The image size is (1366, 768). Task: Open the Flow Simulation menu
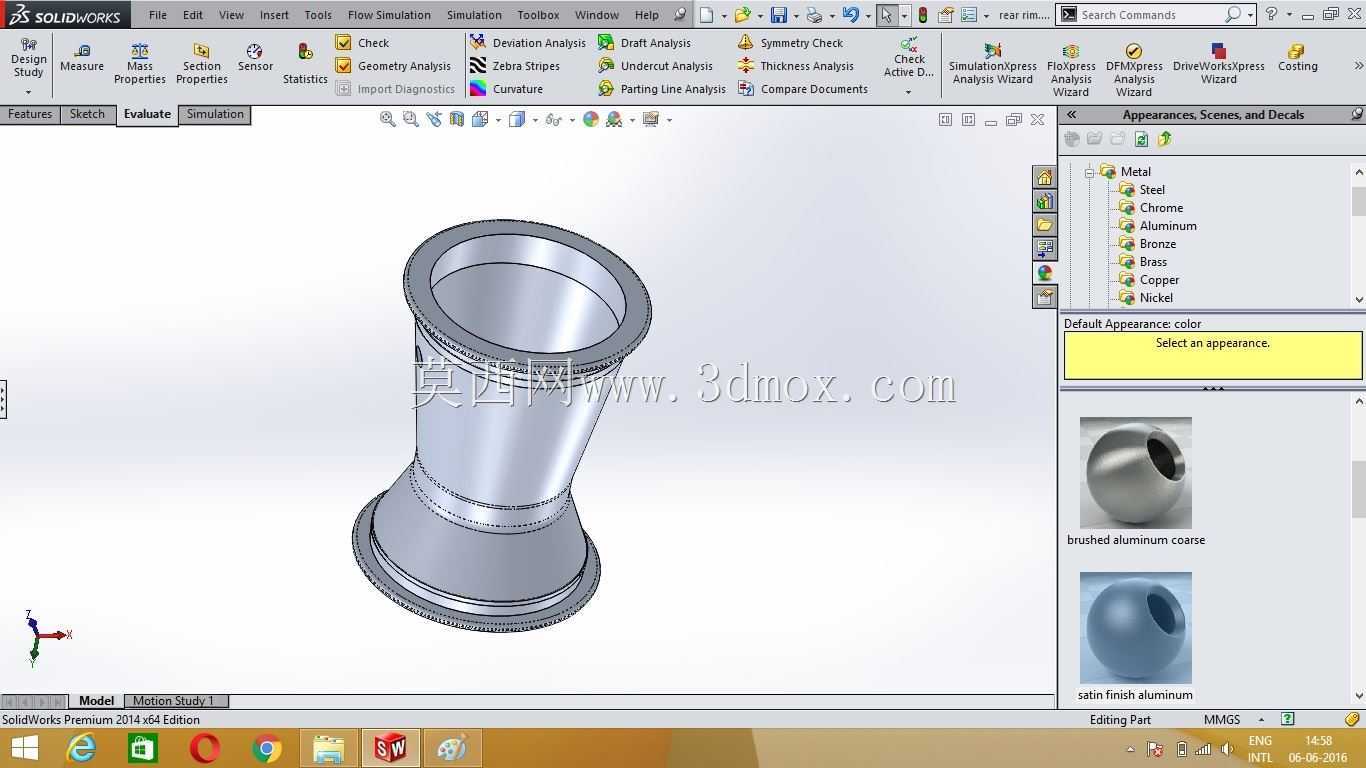point(389,15)
